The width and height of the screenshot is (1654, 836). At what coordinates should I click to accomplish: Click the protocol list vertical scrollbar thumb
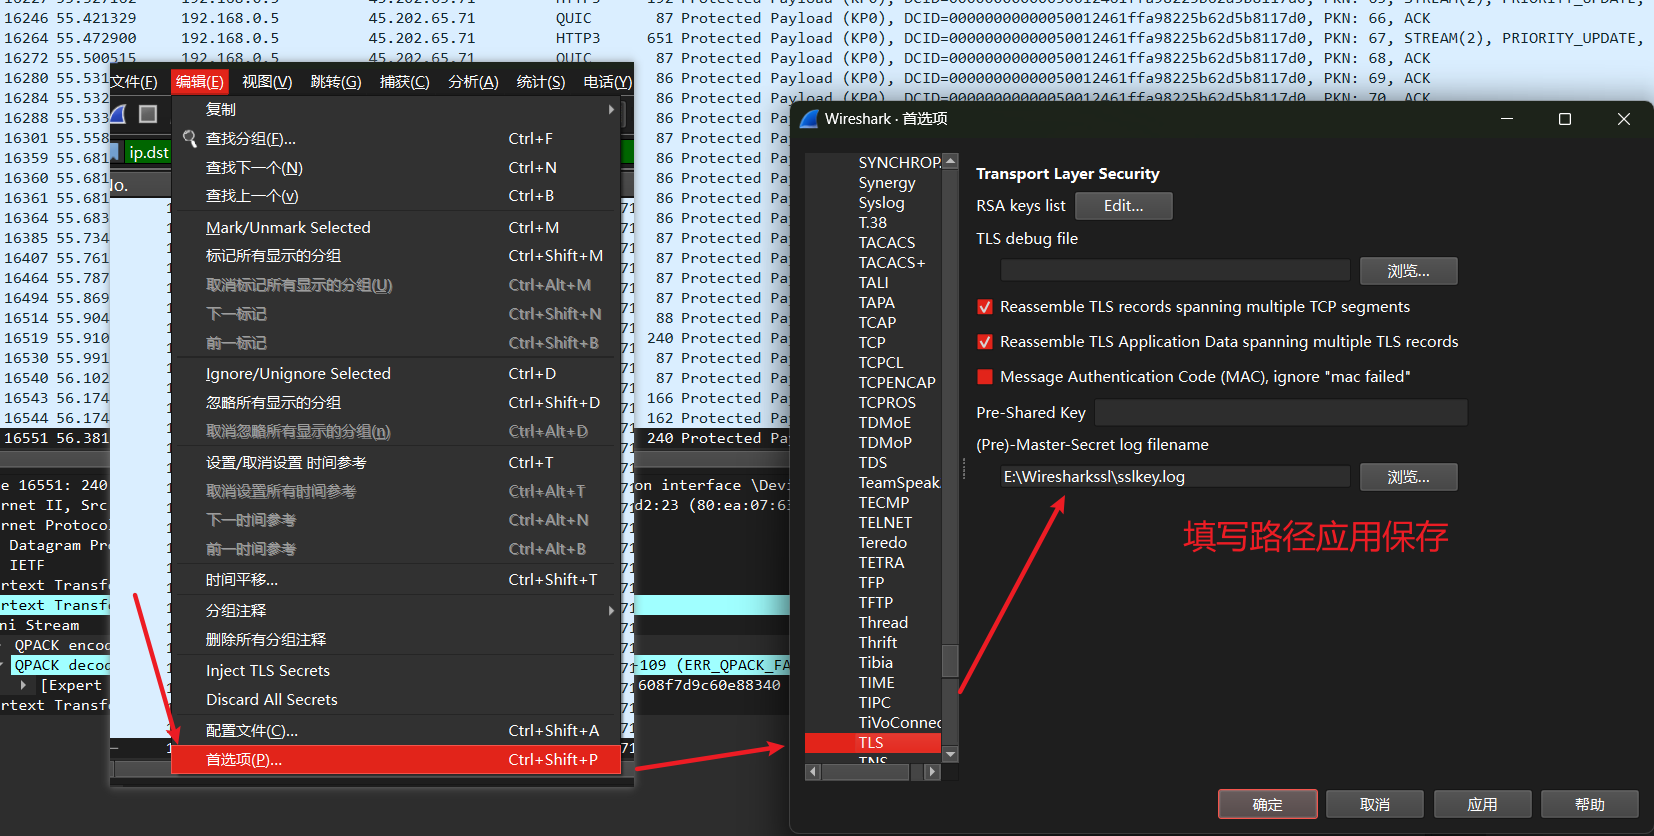coord(950,661)
